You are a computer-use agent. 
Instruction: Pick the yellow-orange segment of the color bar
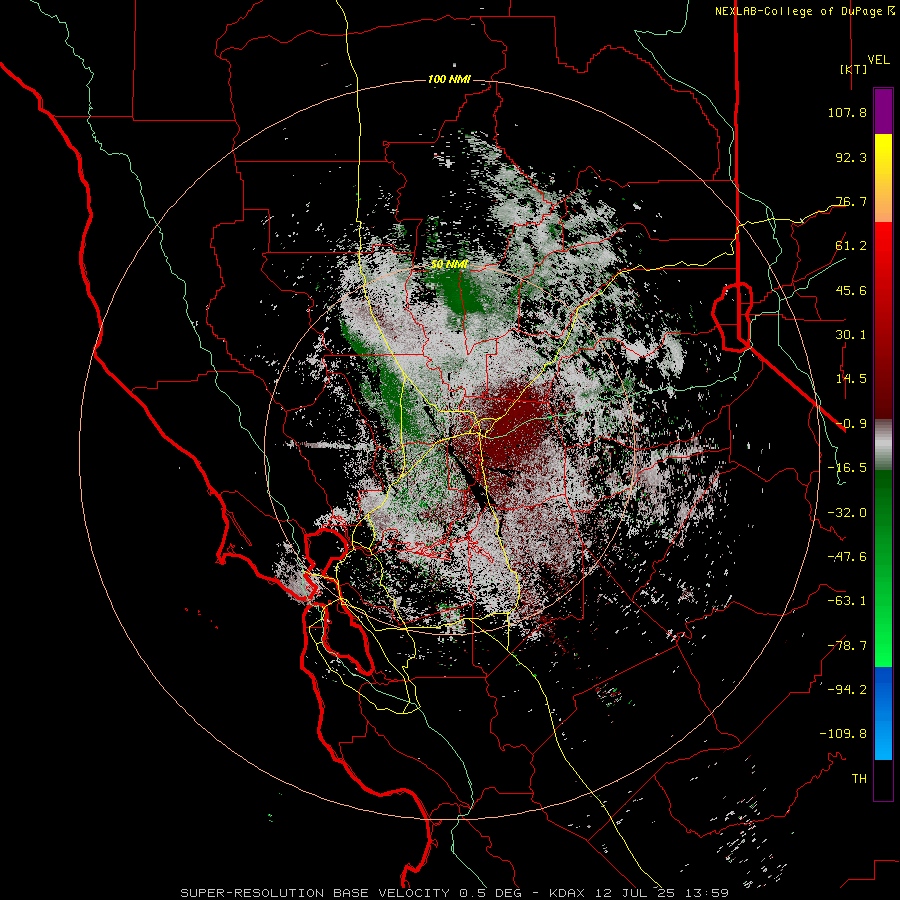pyautogui.click(x=883, y=178)
